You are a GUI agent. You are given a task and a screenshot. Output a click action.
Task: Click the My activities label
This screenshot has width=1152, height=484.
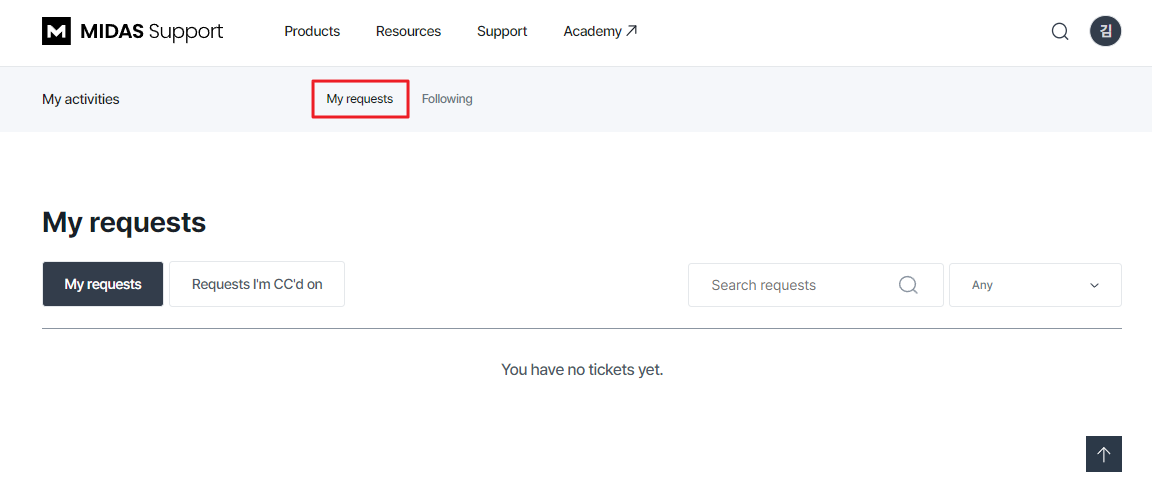81,99
